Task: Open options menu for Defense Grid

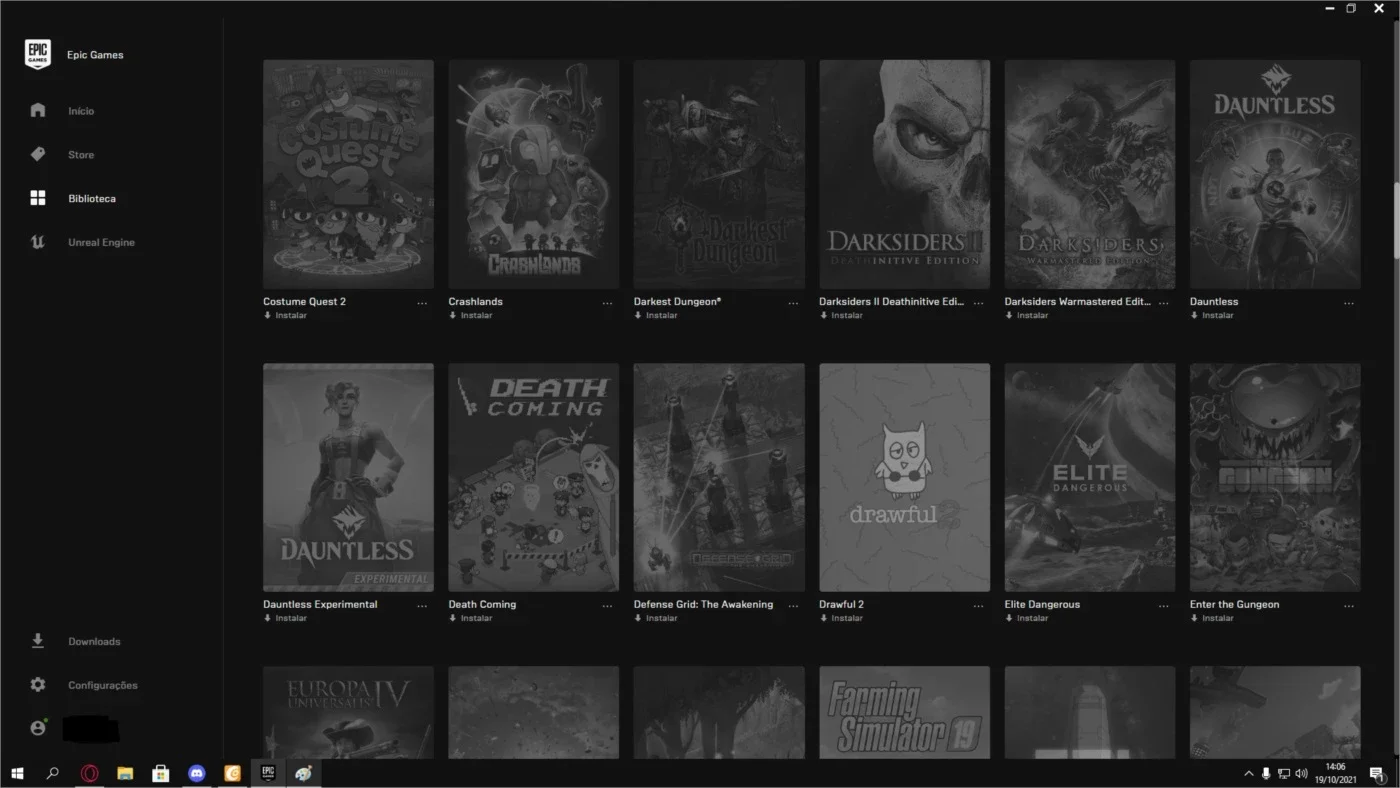Action: coord(793,605)
